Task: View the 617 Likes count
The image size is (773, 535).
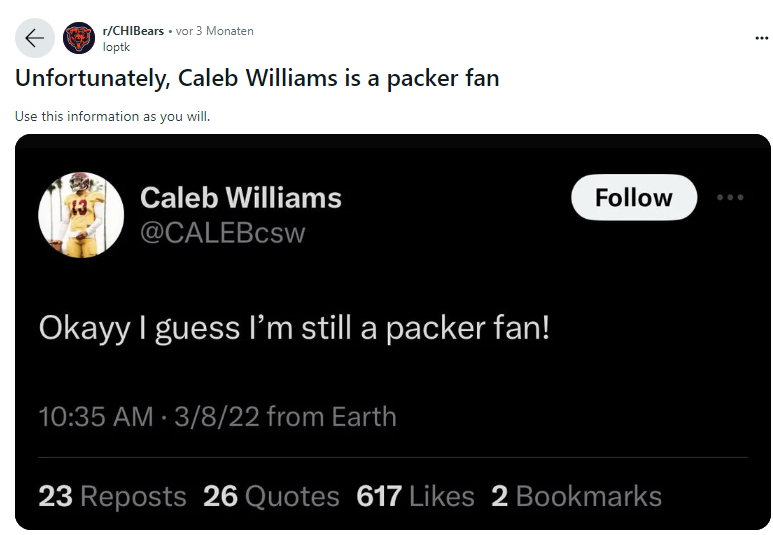Action: coord(415,496)
